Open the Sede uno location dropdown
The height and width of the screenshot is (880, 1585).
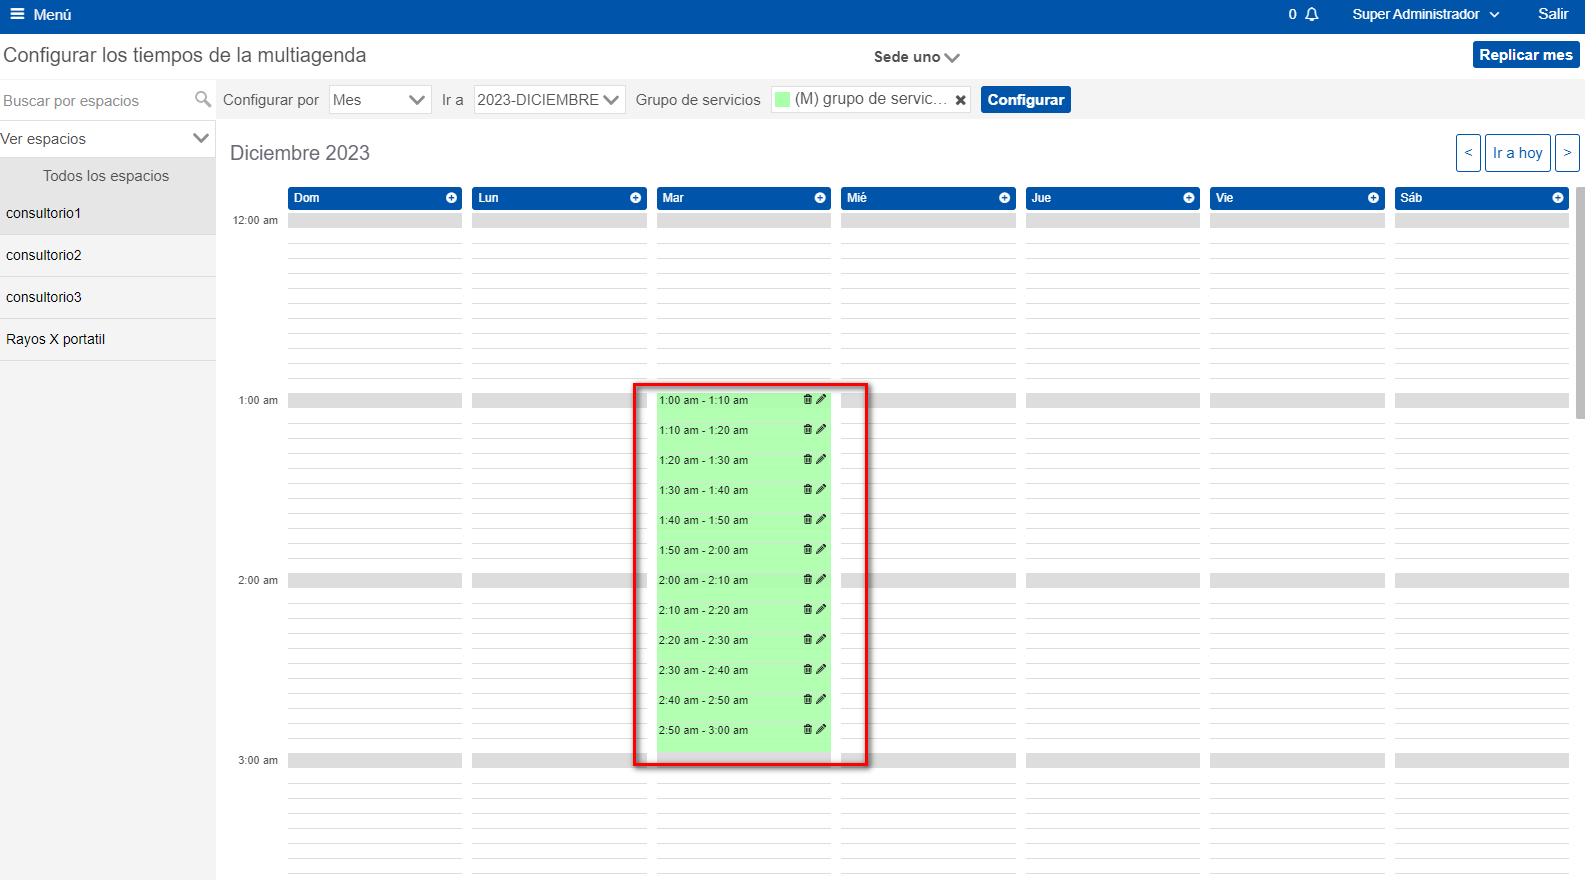[916, 57]
